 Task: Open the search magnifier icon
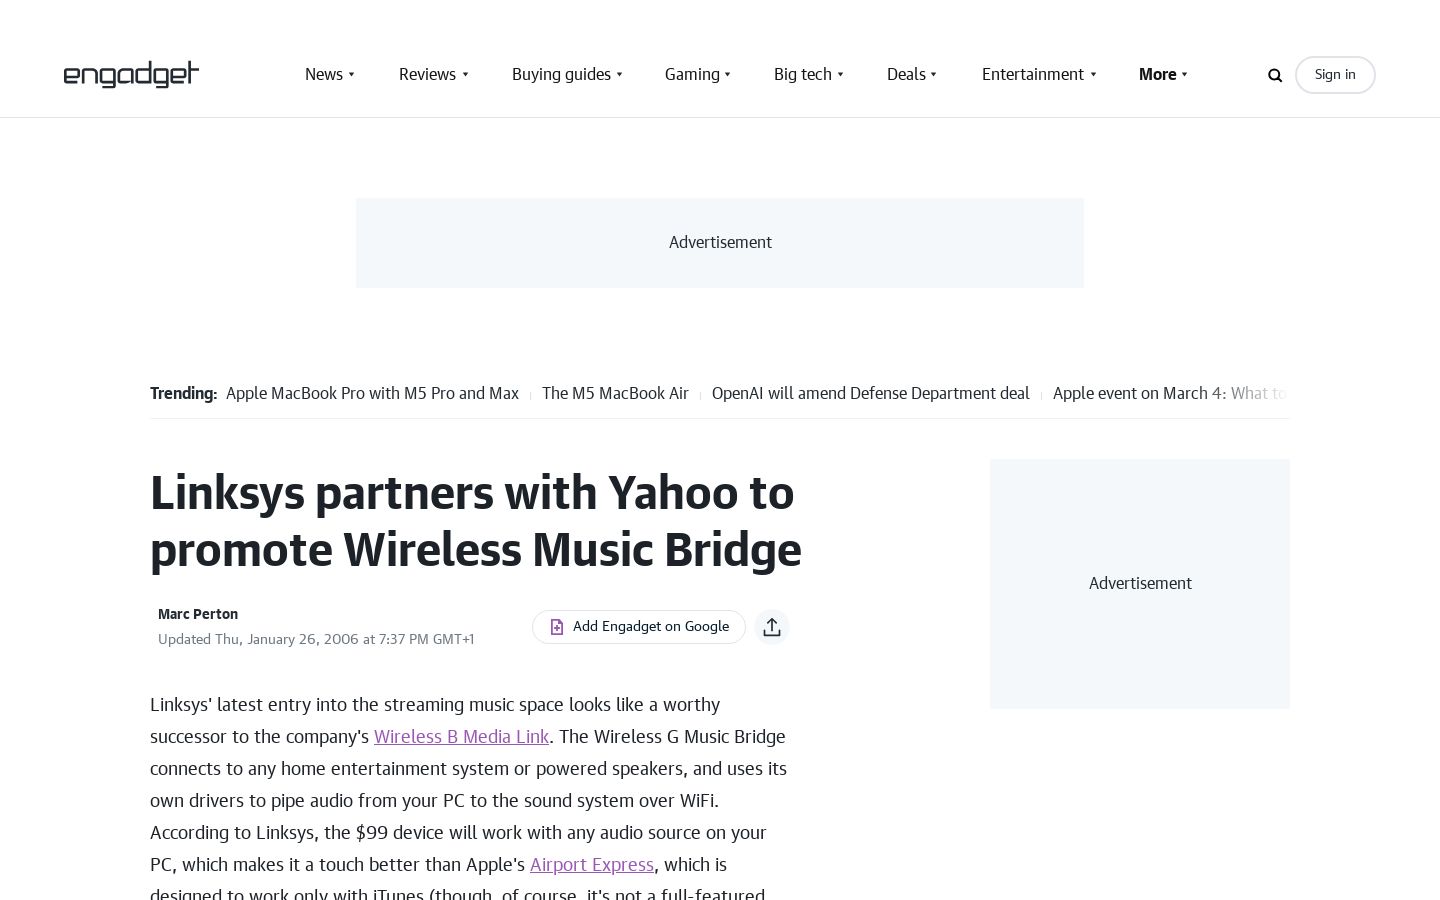point(1275,75)
